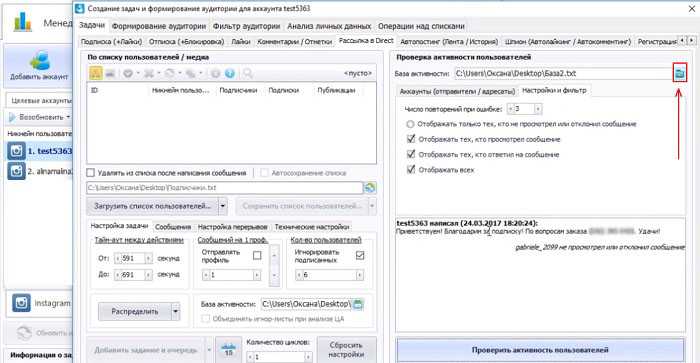
Task: Click the window icon in the dialog title bar
Action: pyautogui.click(x=79, y=8)
